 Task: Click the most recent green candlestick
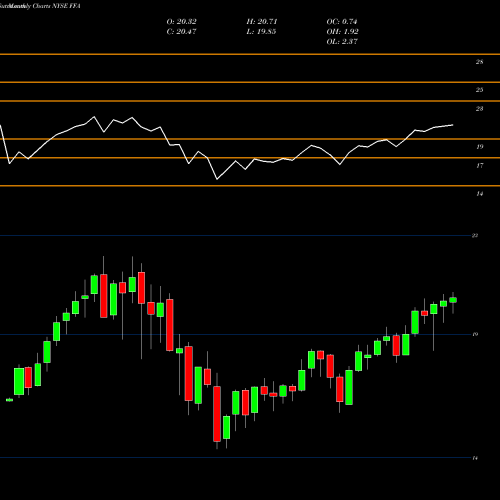pyautogui.click(x=453, y=300)
